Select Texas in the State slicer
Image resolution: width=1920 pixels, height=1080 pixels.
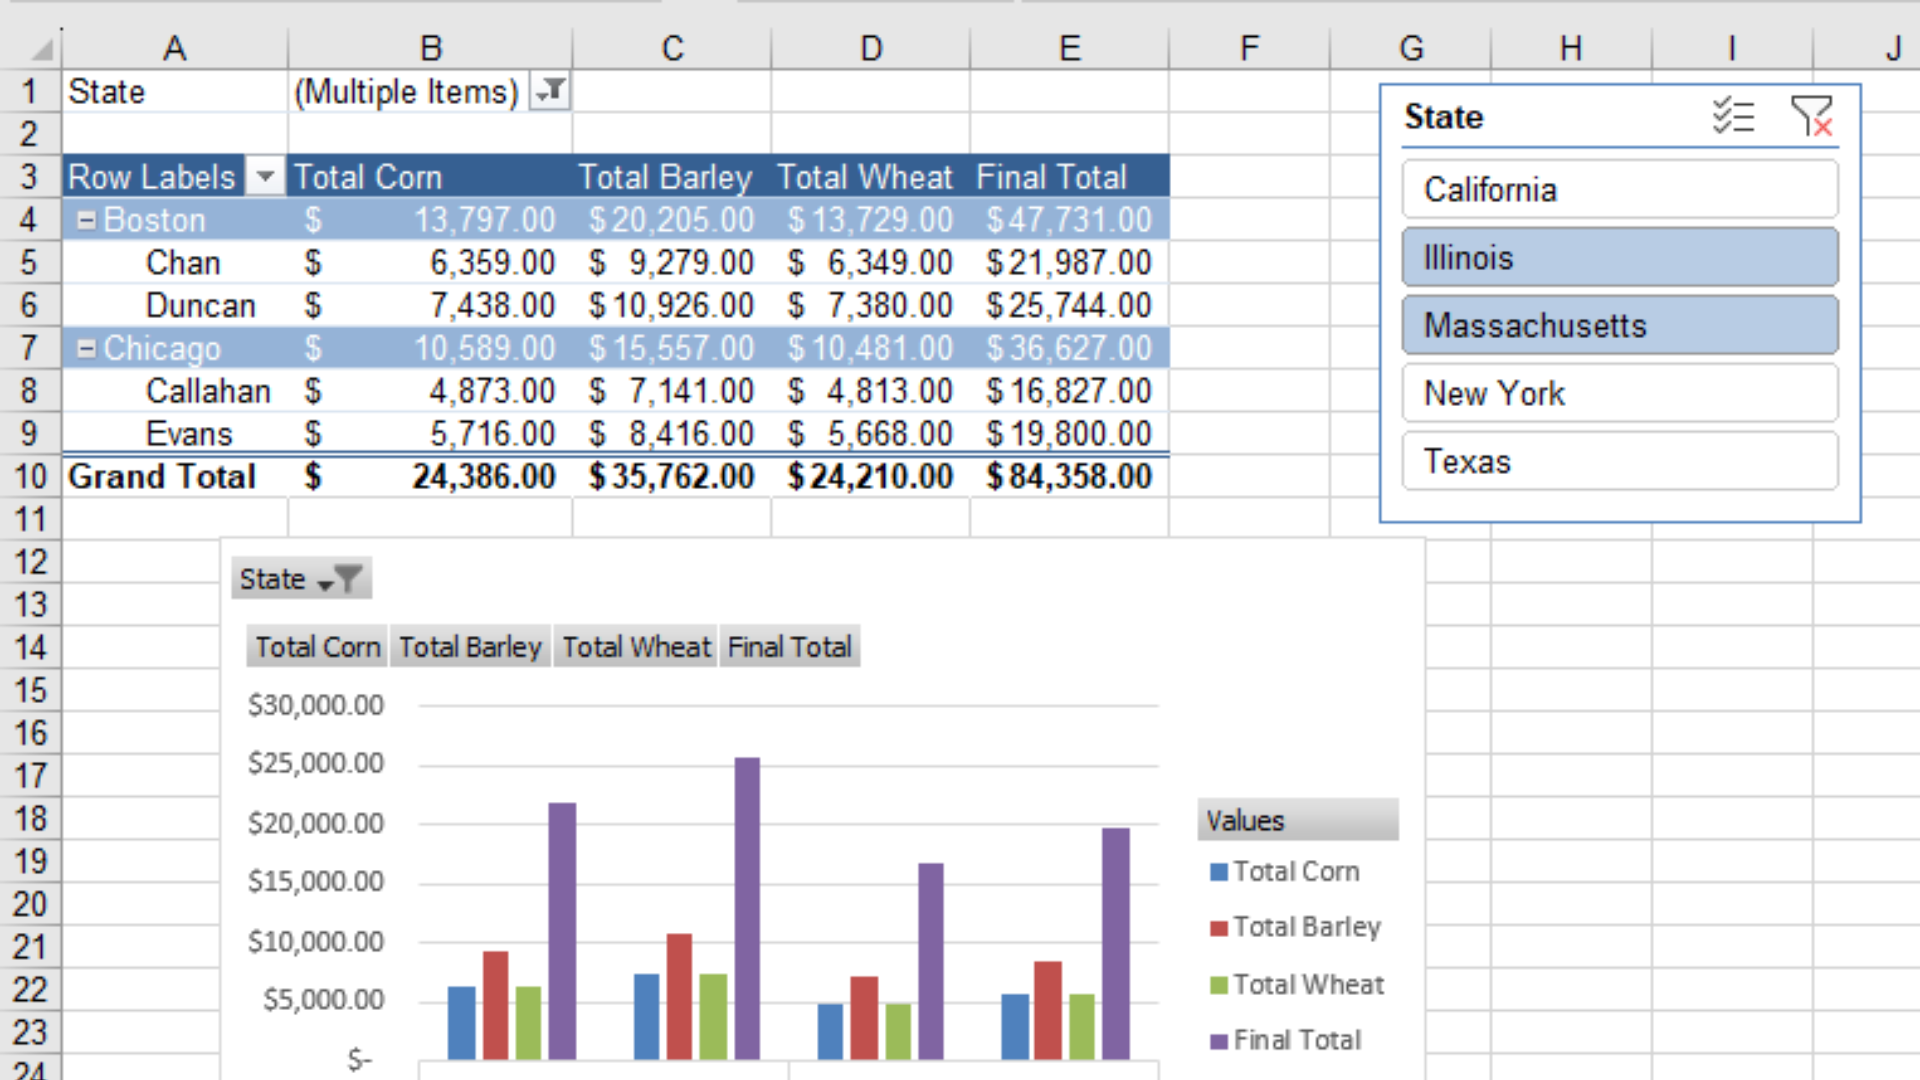coord(1619,461)
